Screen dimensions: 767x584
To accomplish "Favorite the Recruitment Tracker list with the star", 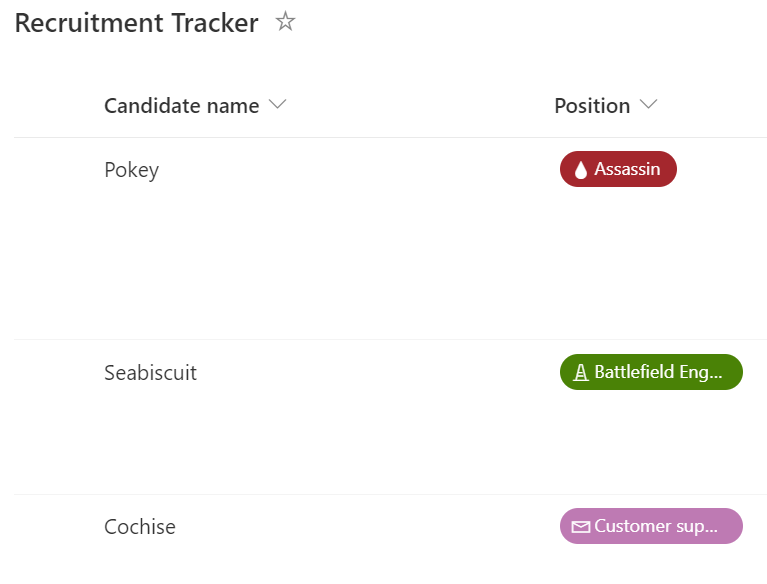I will pos(286,22).
